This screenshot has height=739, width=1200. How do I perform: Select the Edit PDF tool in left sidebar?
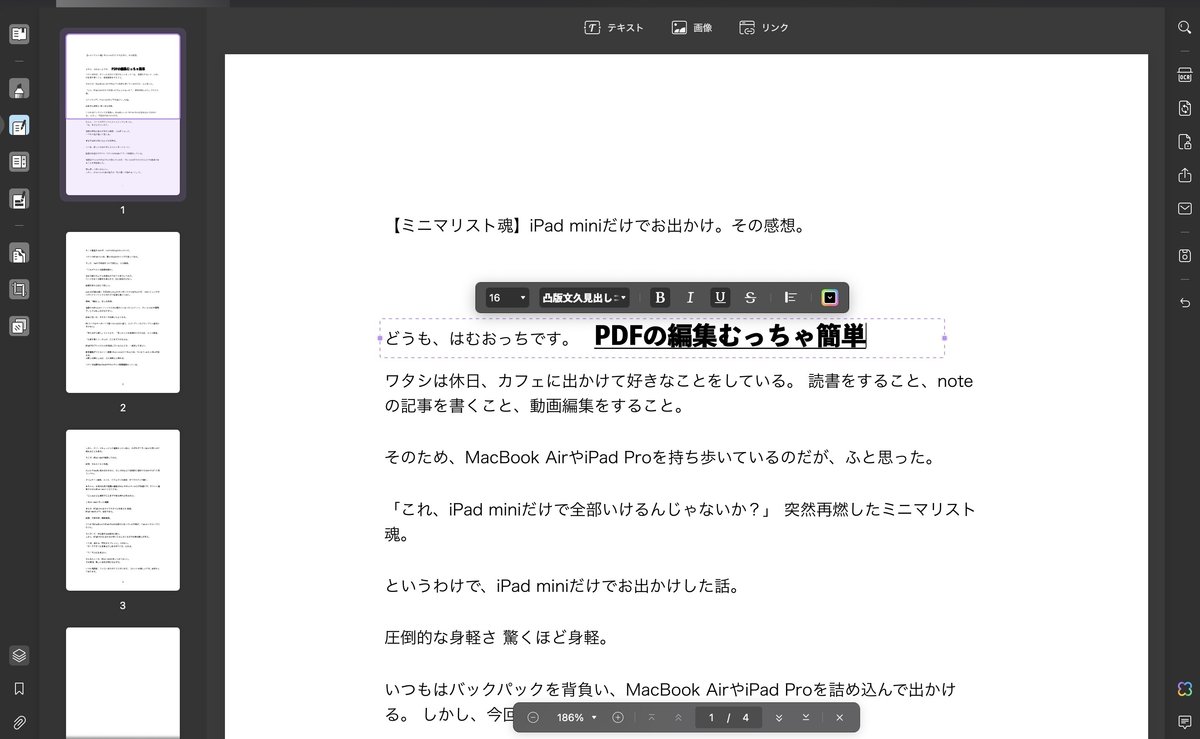[19, 126]
